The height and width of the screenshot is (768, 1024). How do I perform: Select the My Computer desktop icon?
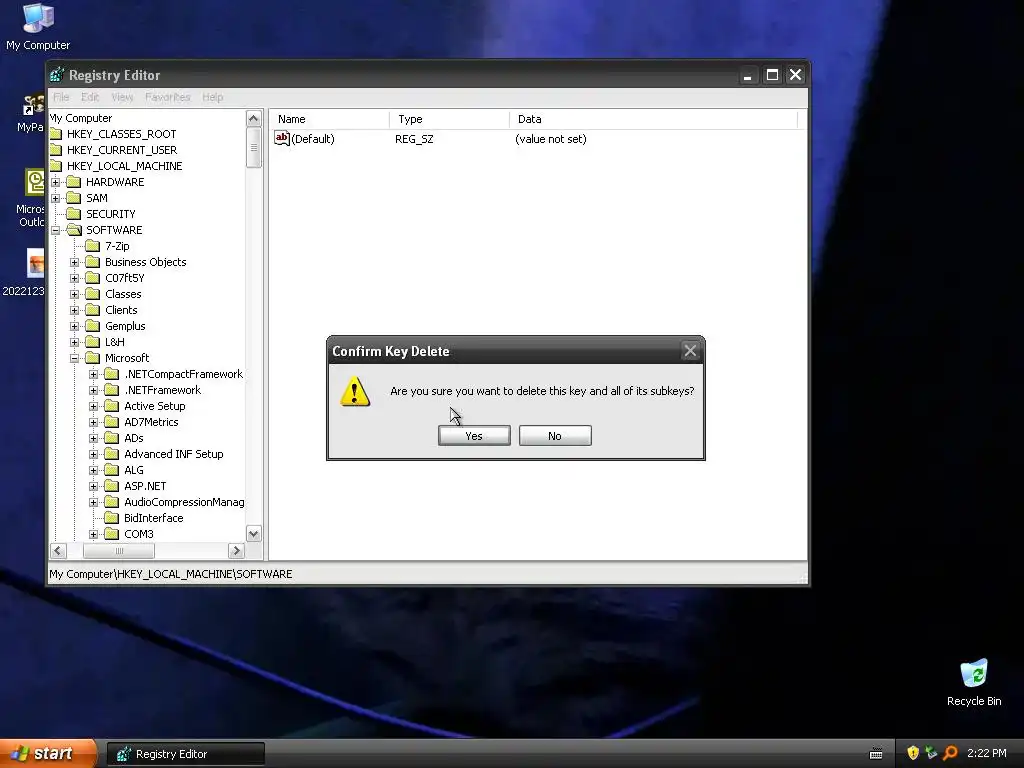pos(38,27)
